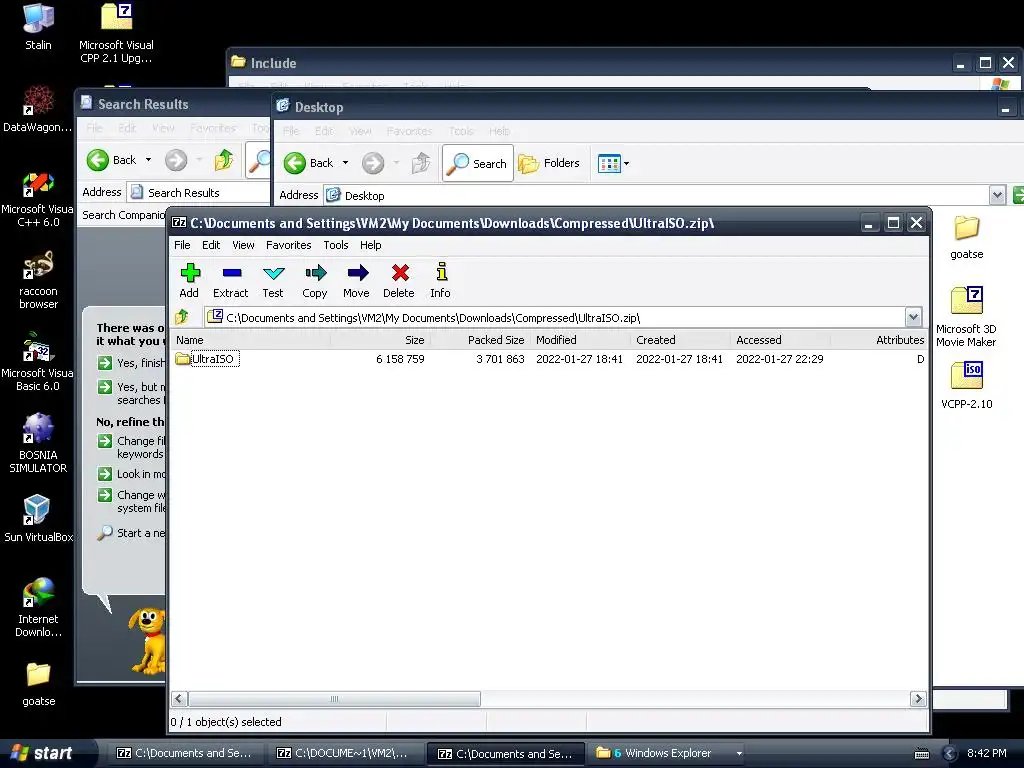Click the 7-Zip address path field
This screenshot has width=1024, height=768.
pyautogui.click(x=555, y=317)
